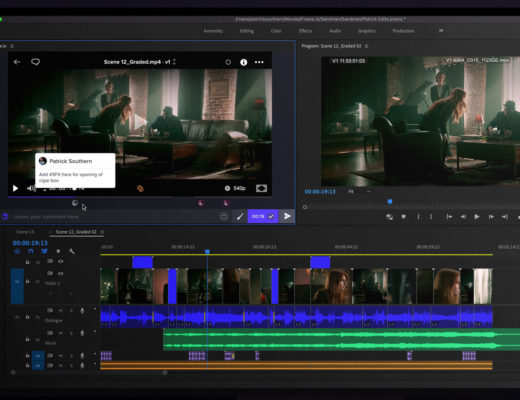Open the three-dots more options menu
The height and width of the screenshot is (400, 520).
point(259,62)
